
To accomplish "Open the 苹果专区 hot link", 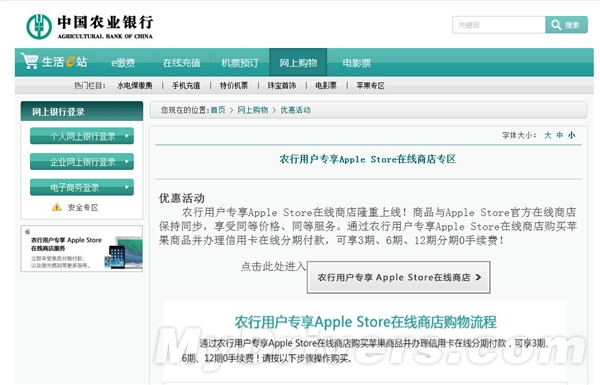I will click(x=370, y=85).
